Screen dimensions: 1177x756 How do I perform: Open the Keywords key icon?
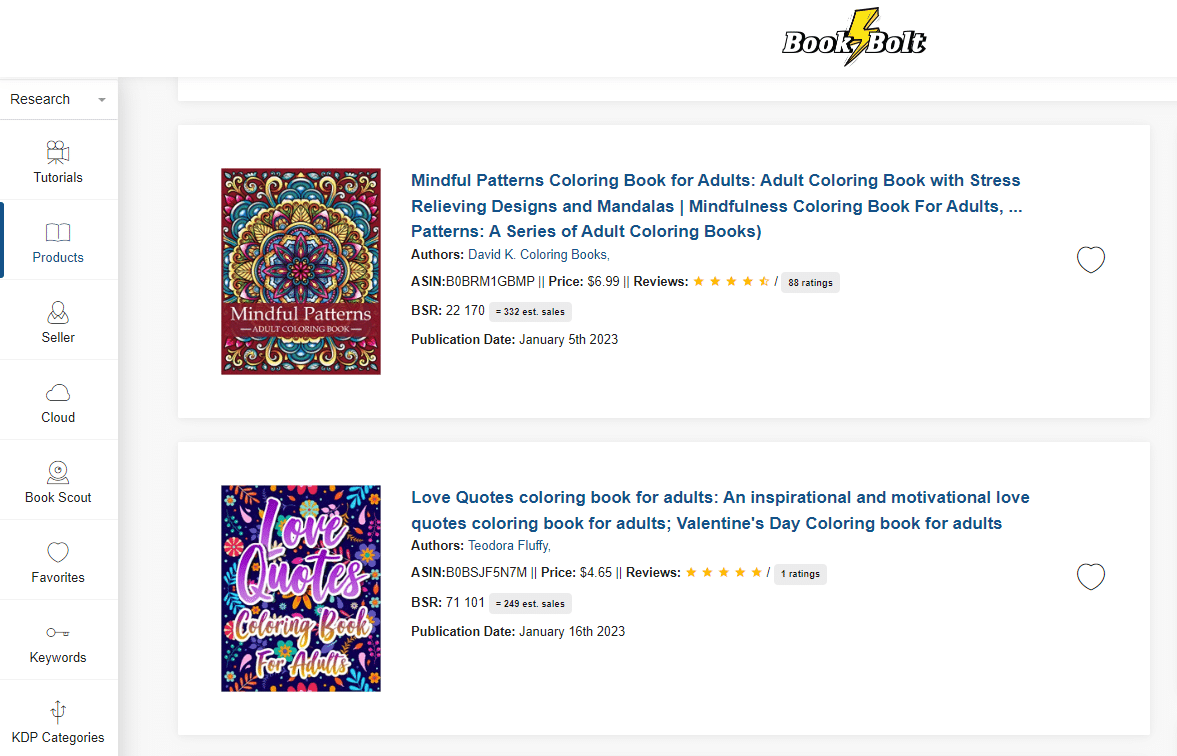[58, 632]
